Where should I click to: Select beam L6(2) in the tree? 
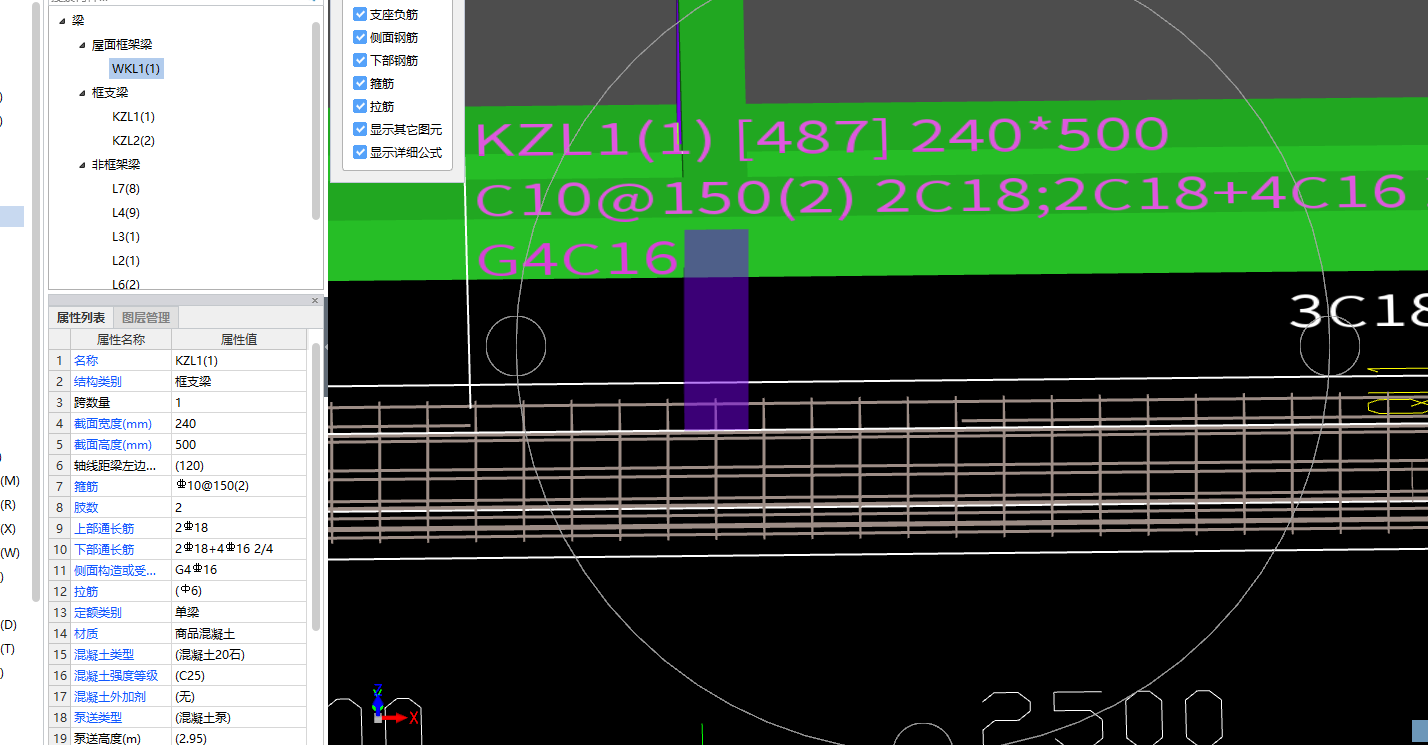pos(126,285)
